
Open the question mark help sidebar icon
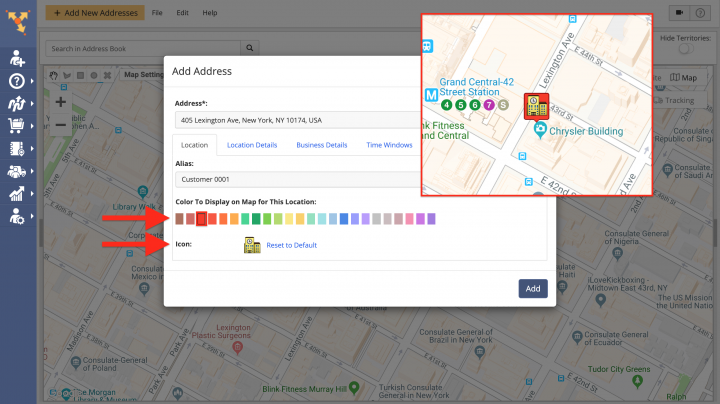click(x=17, y=81)
